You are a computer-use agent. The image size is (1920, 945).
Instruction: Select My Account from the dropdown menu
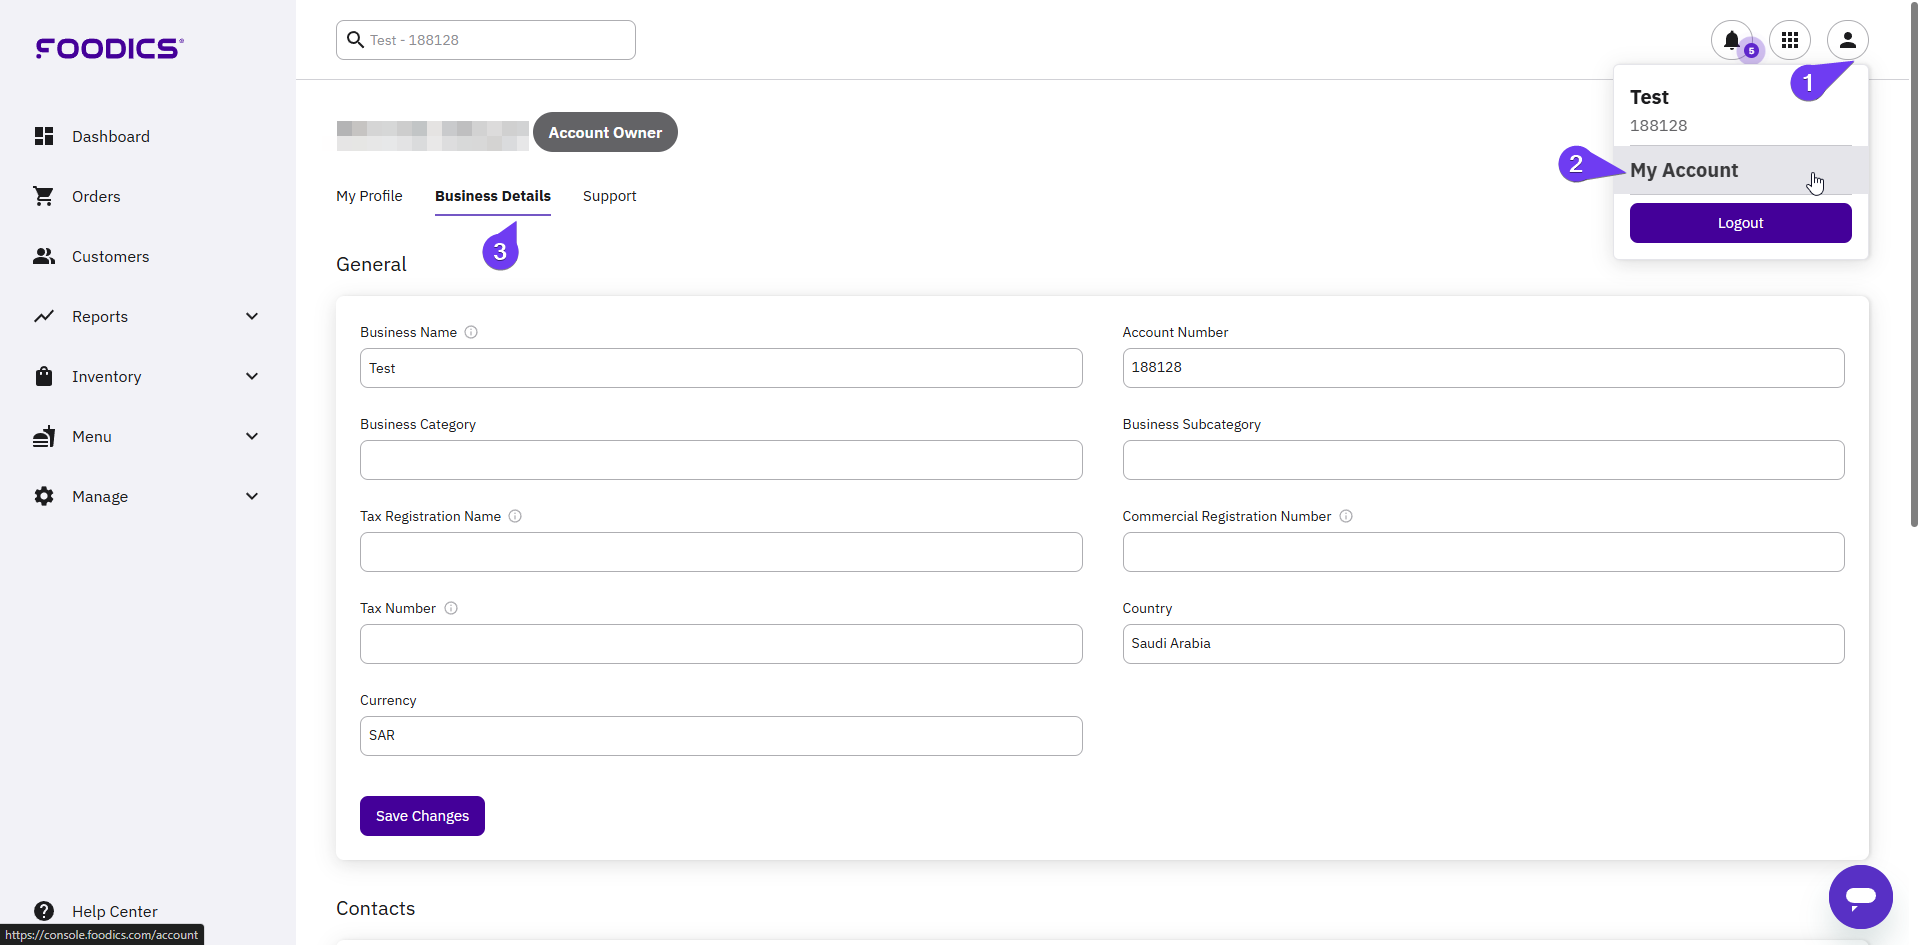[1685, 170]
